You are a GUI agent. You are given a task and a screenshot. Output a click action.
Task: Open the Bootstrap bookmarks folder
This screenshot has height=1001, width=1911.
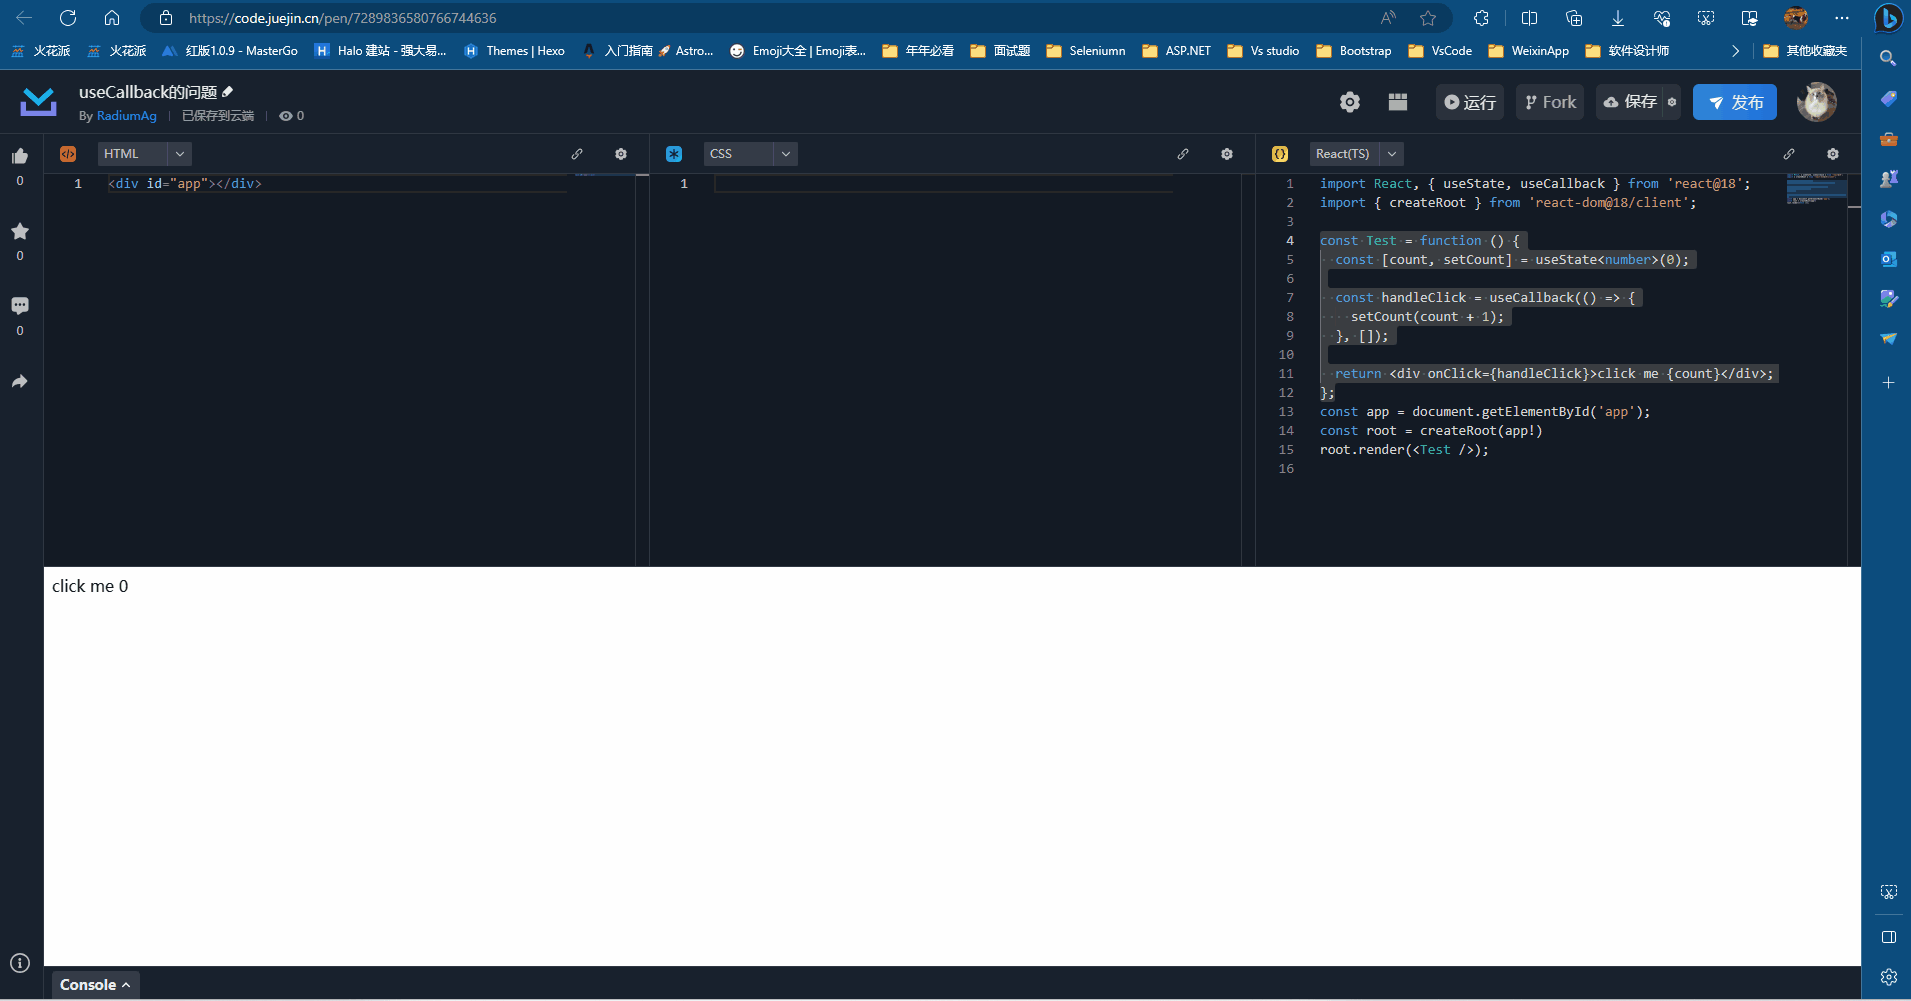click(x=1354, y=51)
